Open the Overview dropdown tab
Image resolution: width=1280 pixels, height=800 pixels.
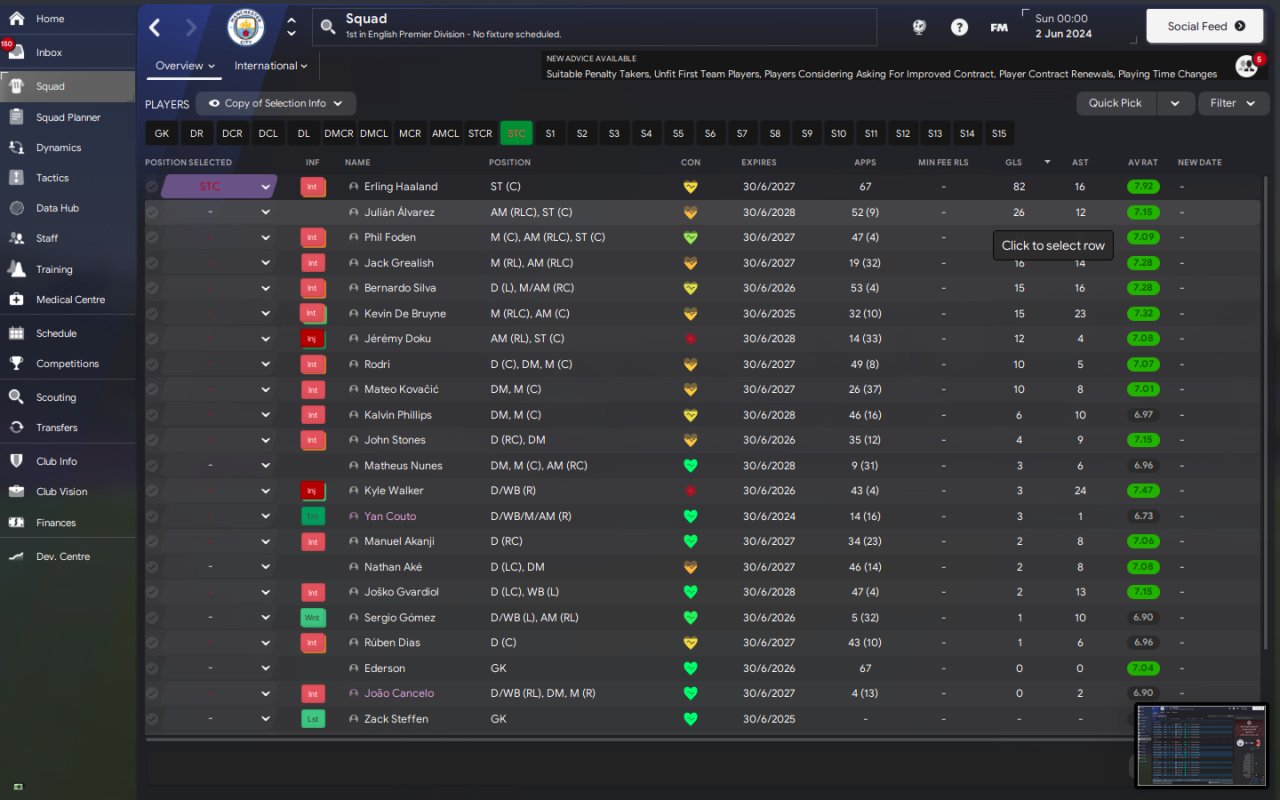(186, 66)
